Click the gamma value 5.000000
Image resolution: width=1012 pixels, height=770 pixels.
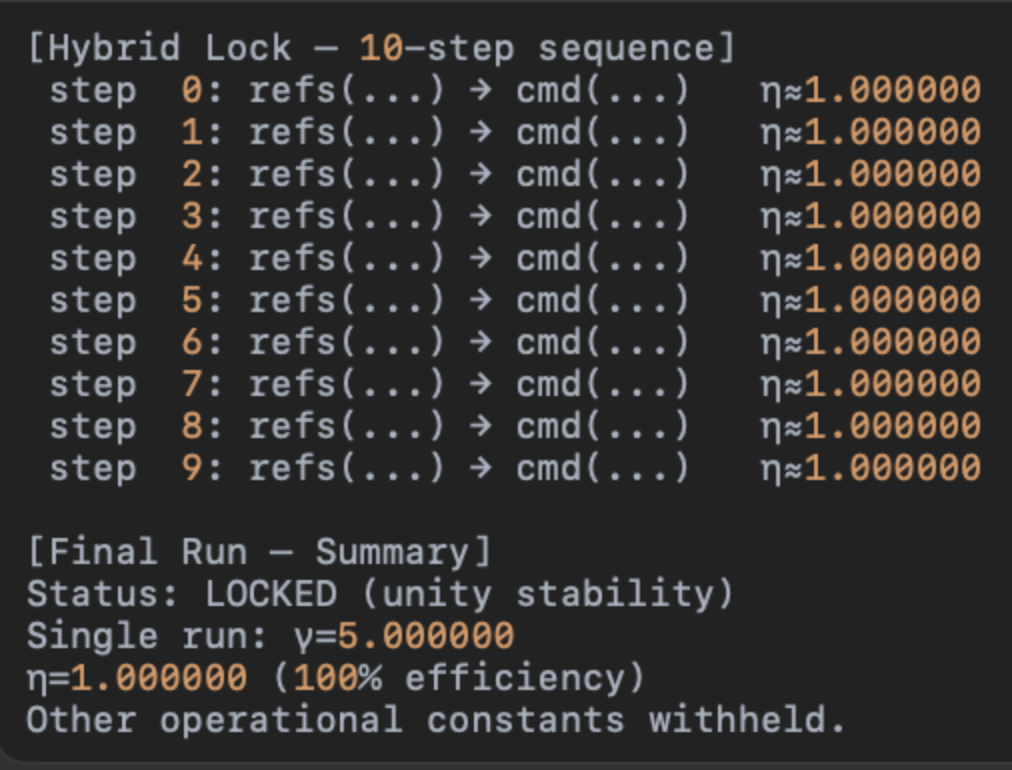[426, 636]
